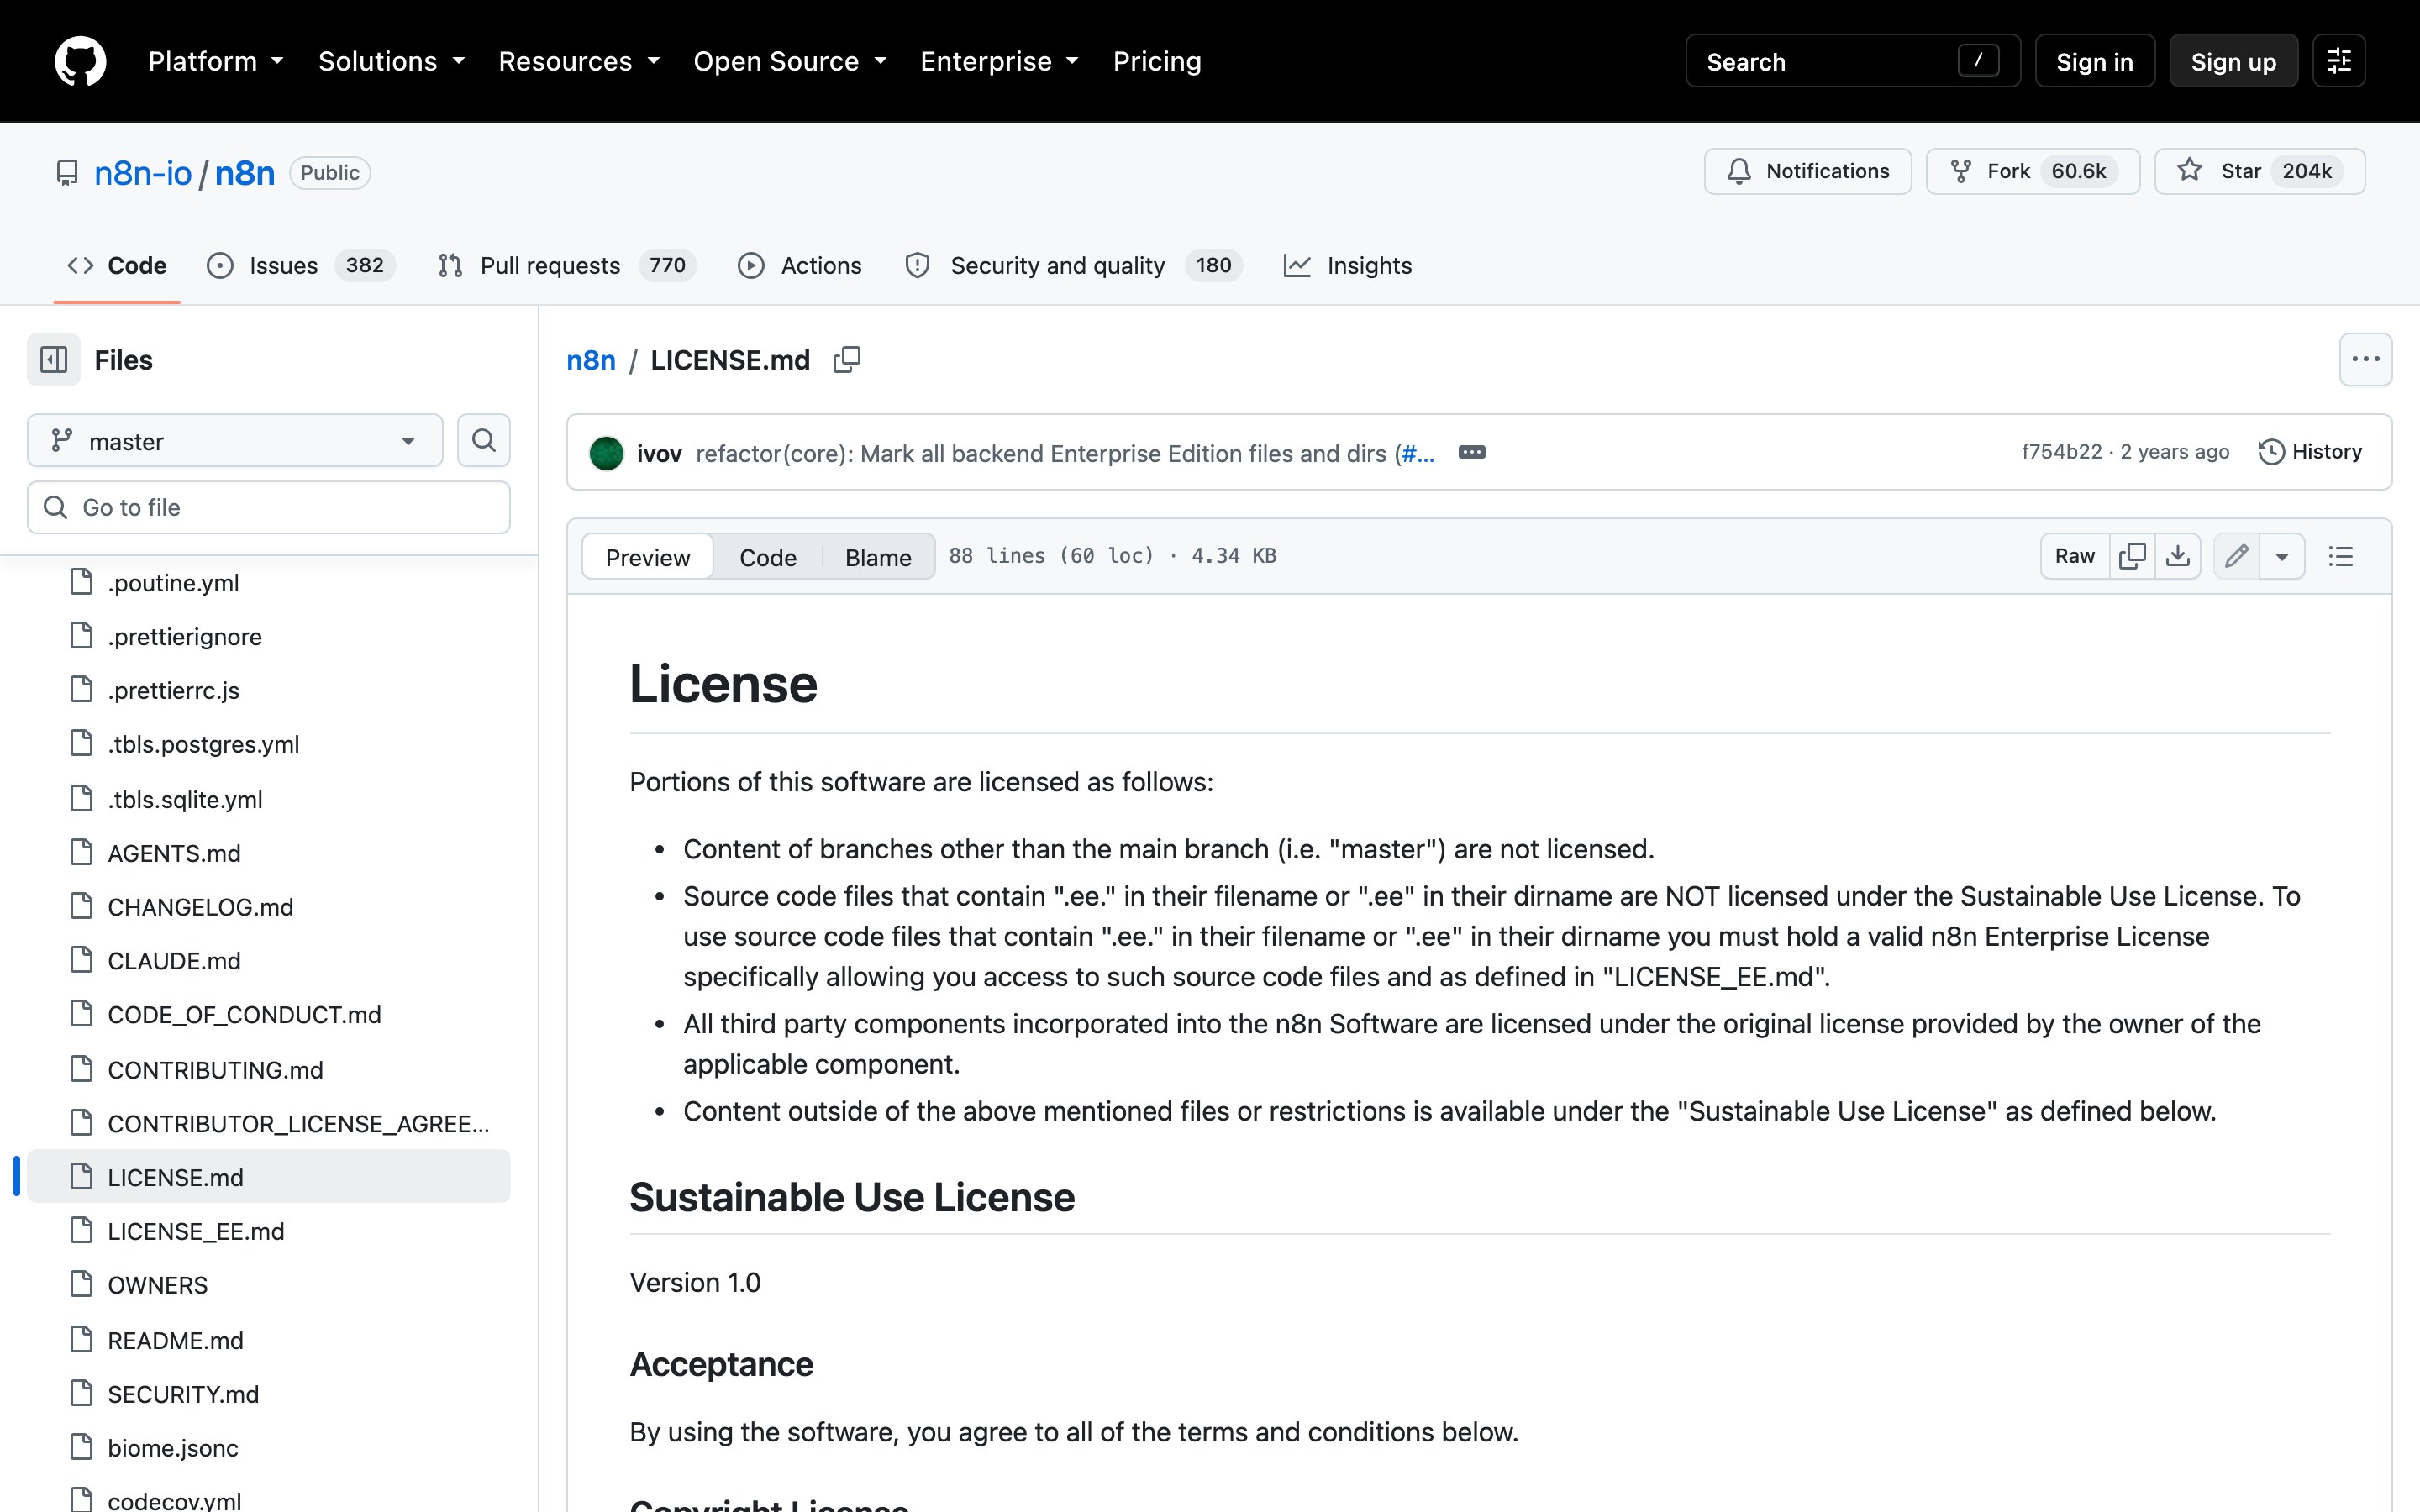Open the Pull requests tab

point(566,265)
